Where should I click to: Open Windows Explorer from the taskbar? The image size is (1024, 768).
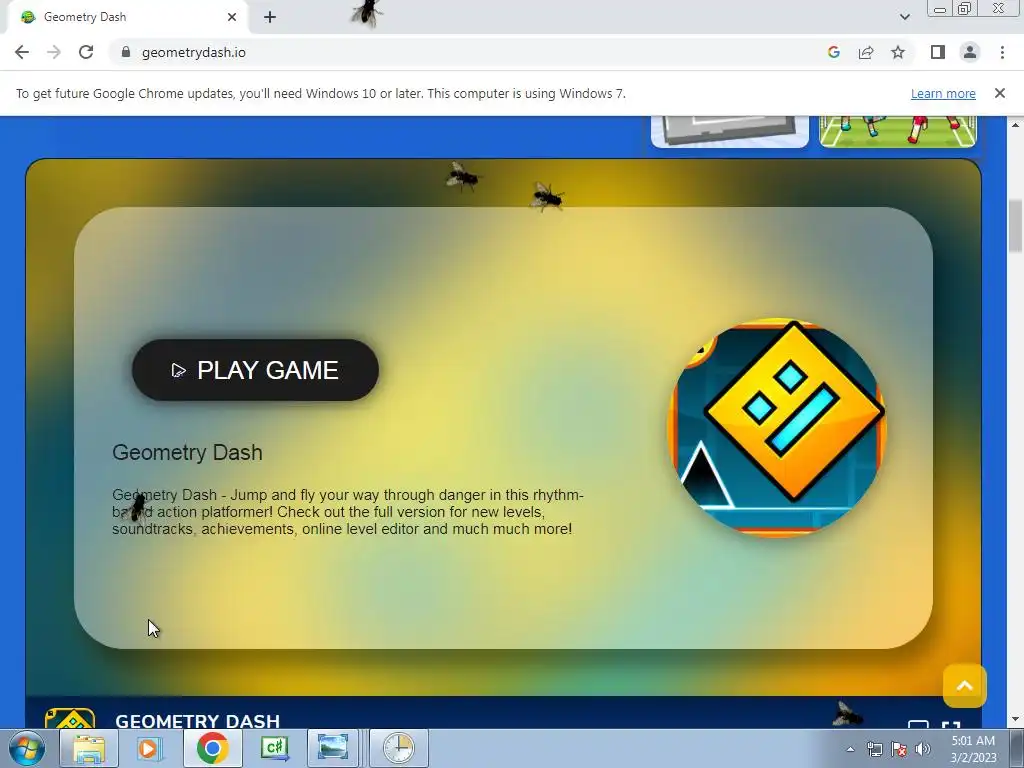pyautogui.click(x=89, y=748)
